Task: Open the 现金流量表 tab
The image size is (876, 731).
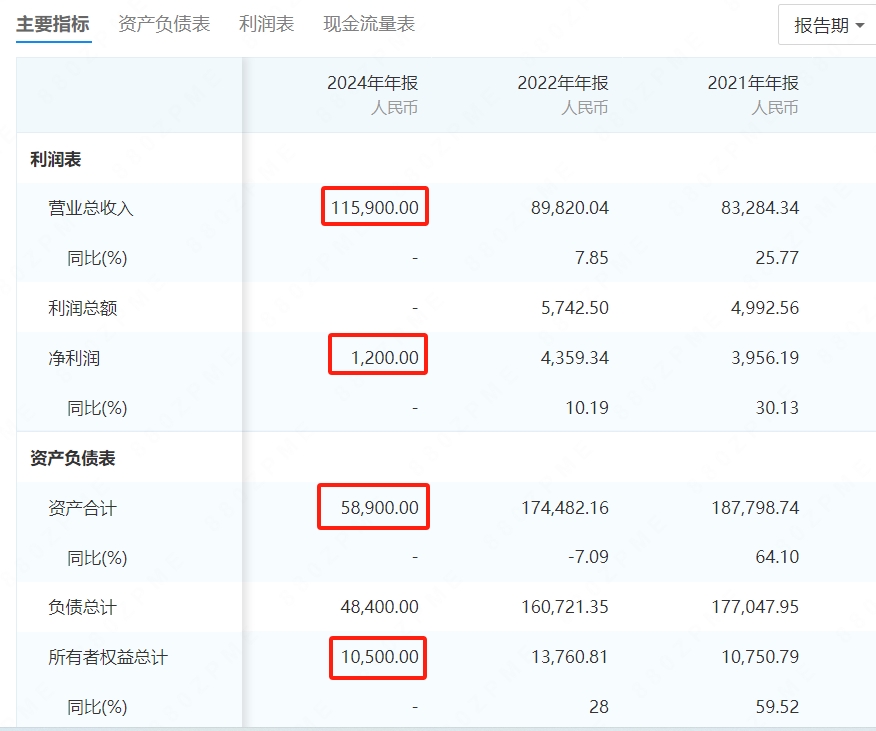Action: point(369,24)
